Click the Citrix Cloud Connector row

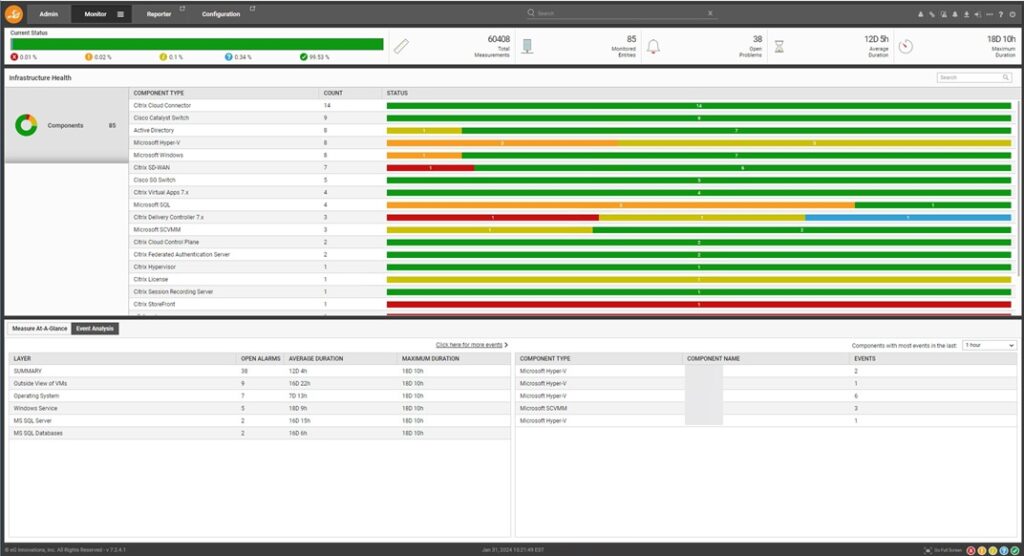573,105
